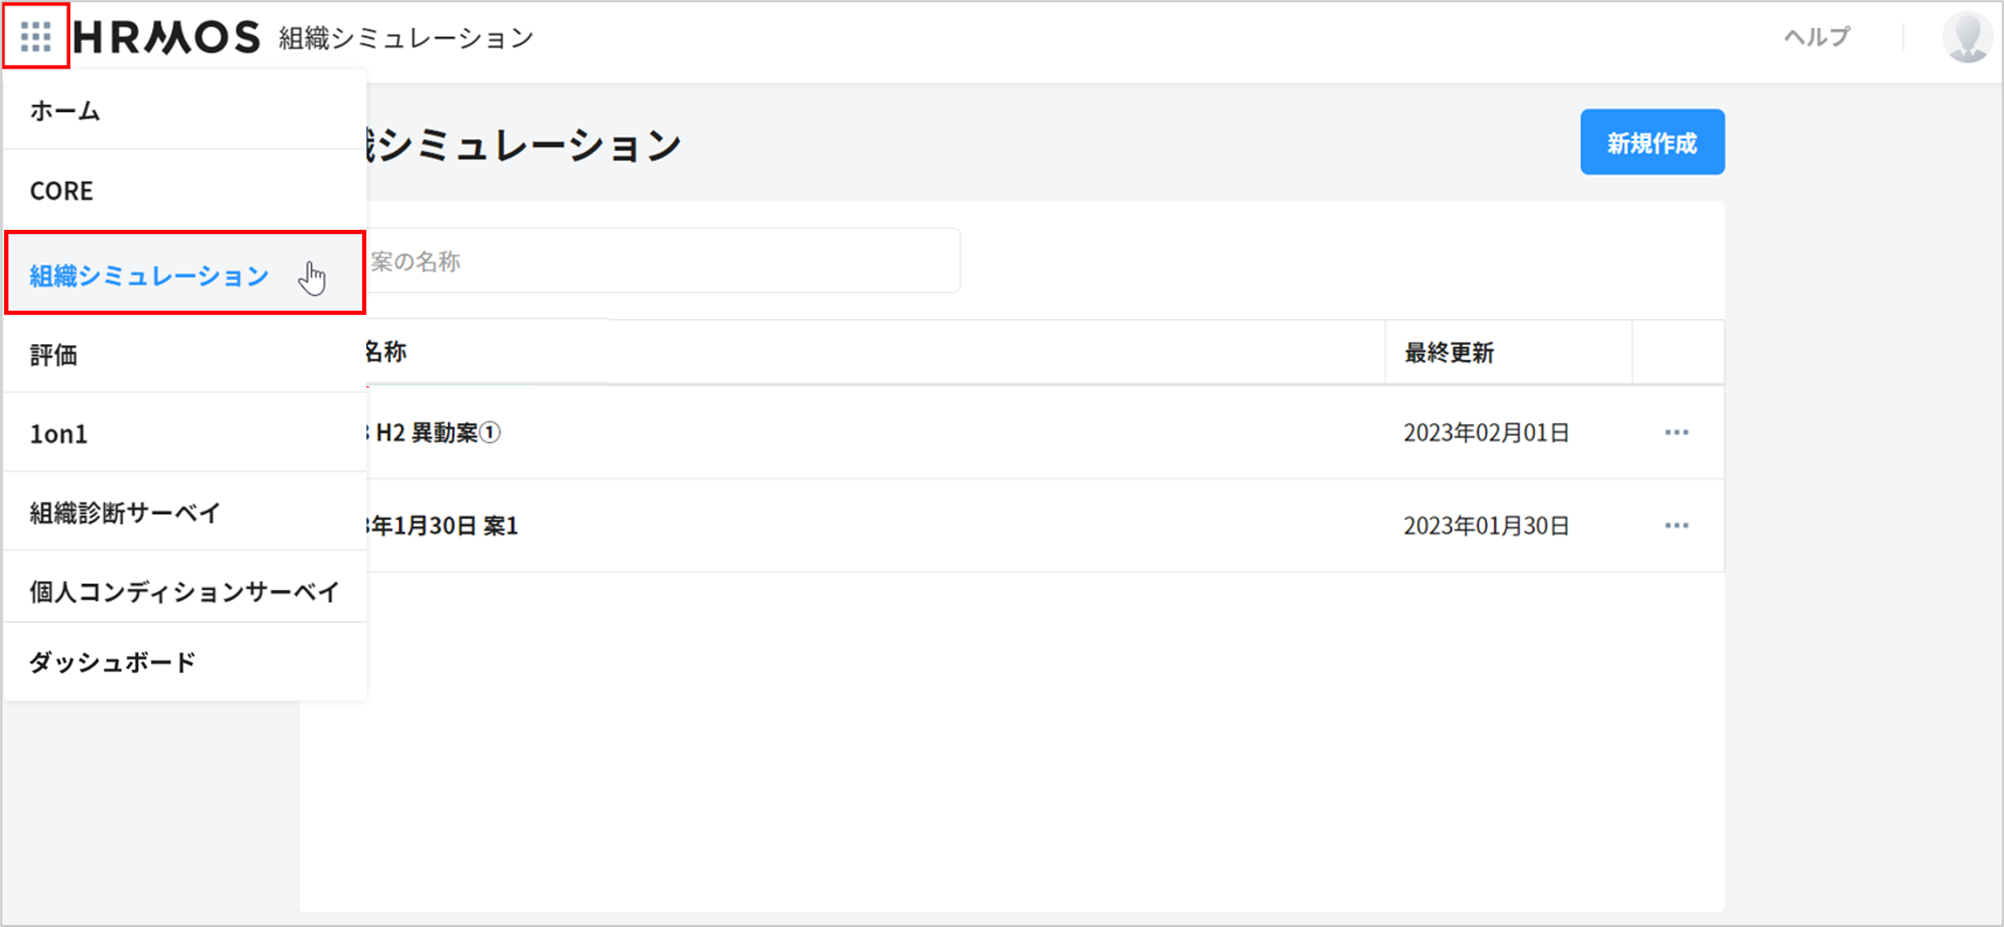Sort by 最終更新 column header
The image size is (2004, 927).
point(1449,353)
